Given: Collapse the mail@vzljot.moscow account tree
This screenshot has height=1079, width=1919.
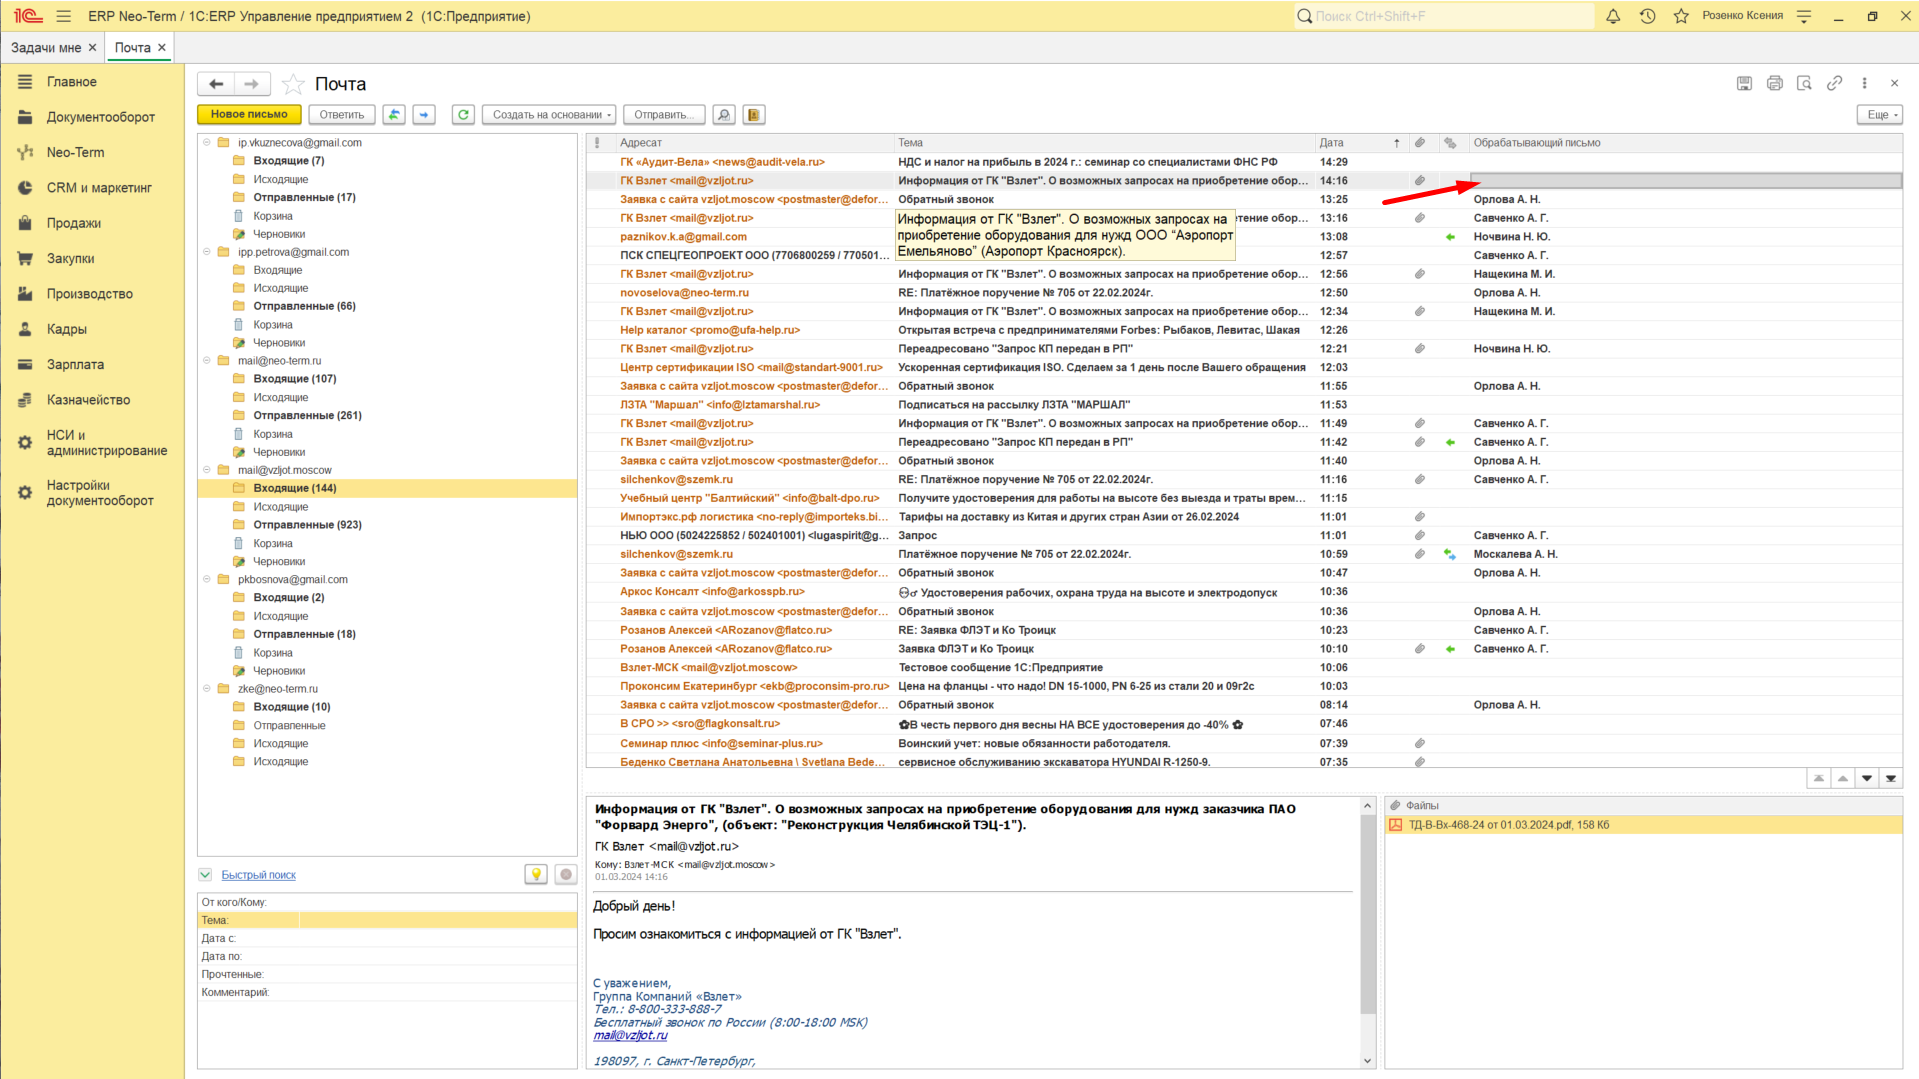Looking at the screenshot, I should (x=207, y=470).
